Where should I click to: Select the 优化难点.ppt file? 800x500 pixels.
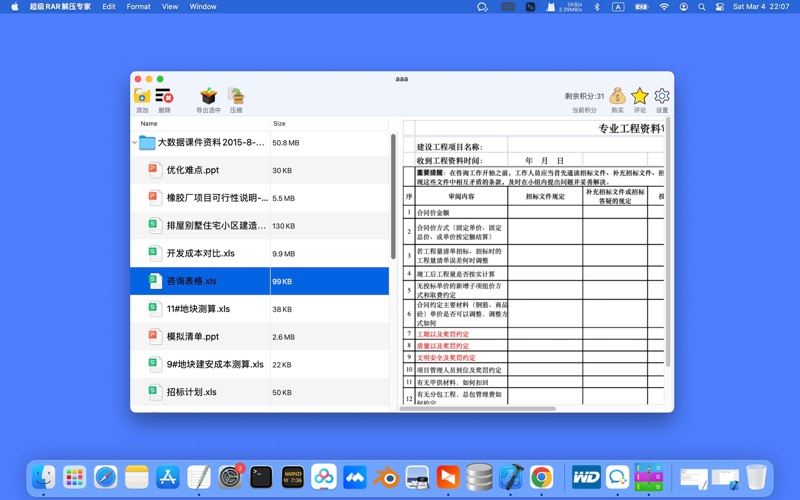click(x=192, y=171)
